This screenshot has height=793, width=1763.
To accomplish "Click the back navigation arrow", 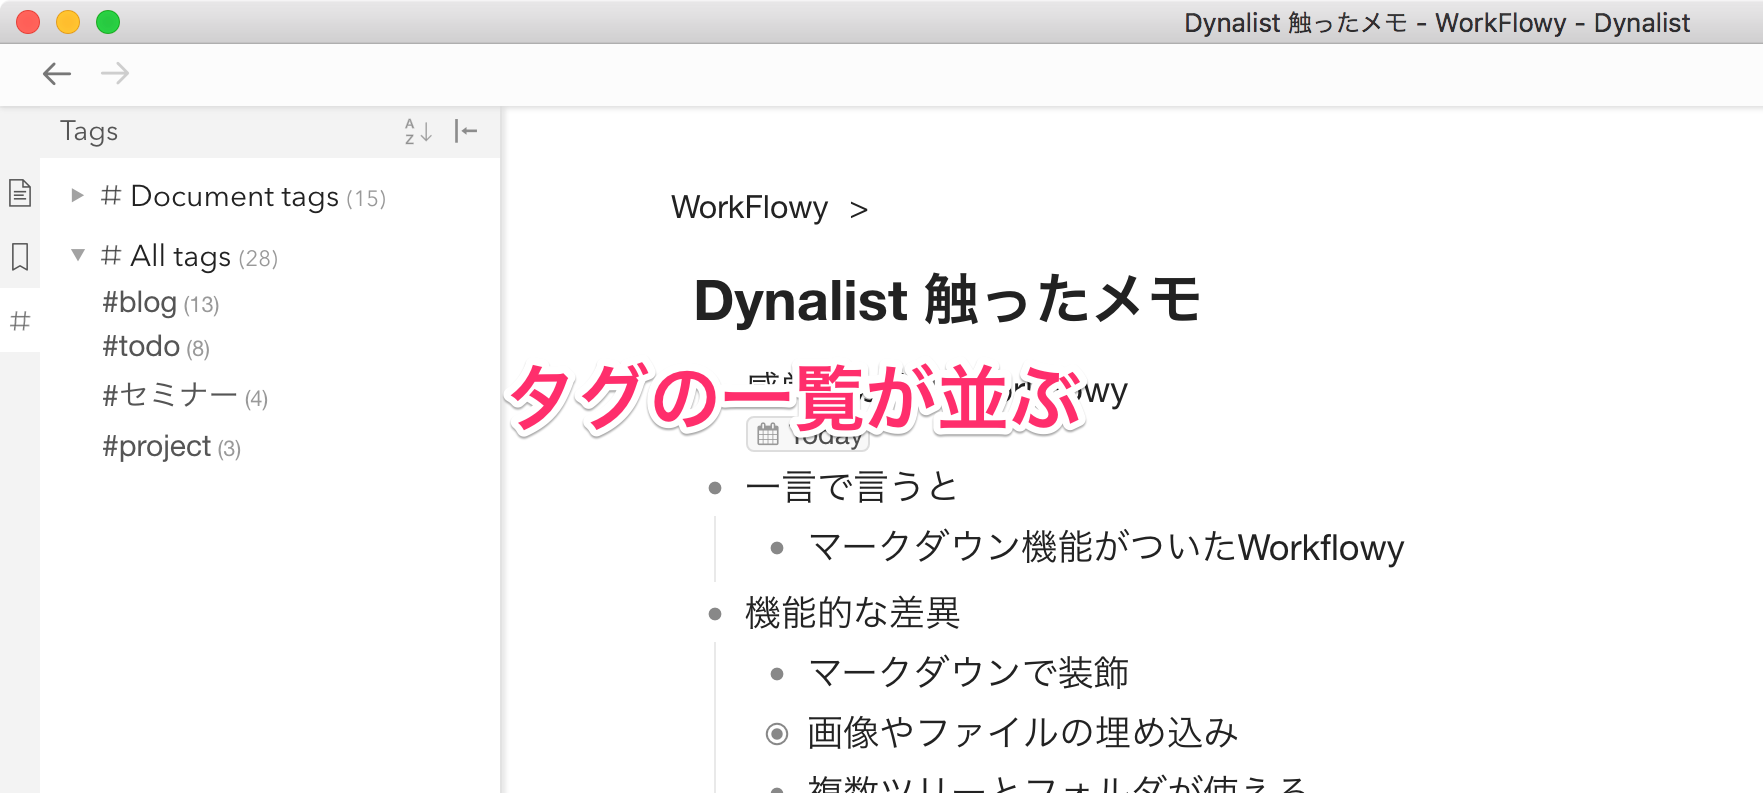I will [57, 73].
